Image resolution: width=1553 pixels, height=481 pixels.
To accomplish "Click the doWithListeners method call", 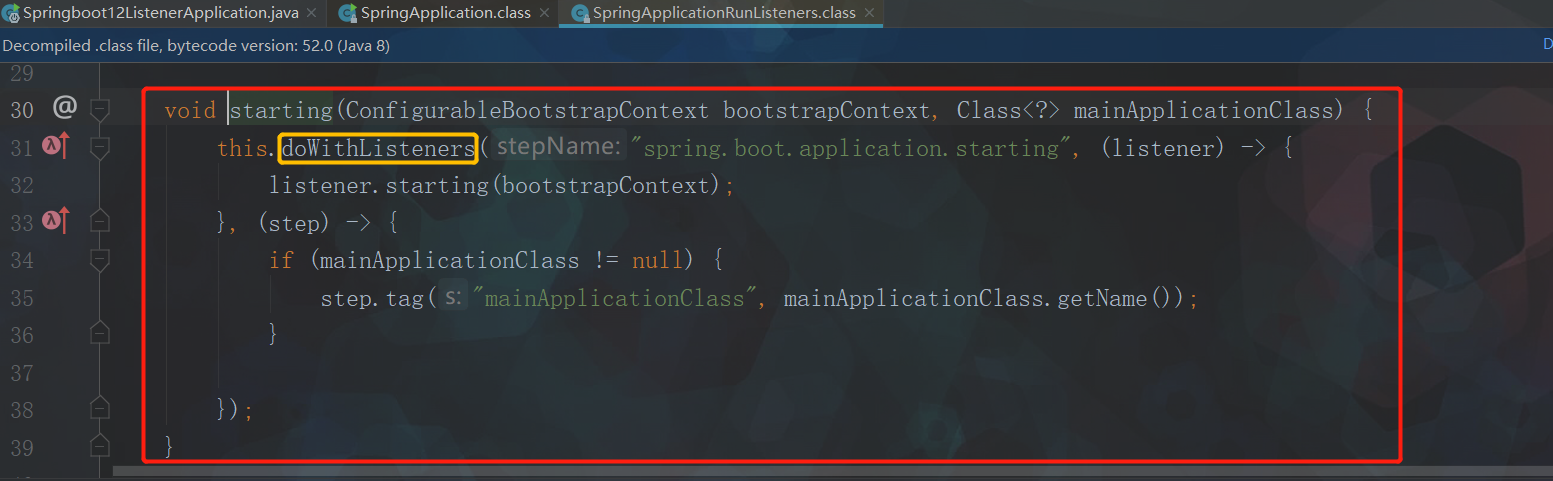I will tap(378, 148).
